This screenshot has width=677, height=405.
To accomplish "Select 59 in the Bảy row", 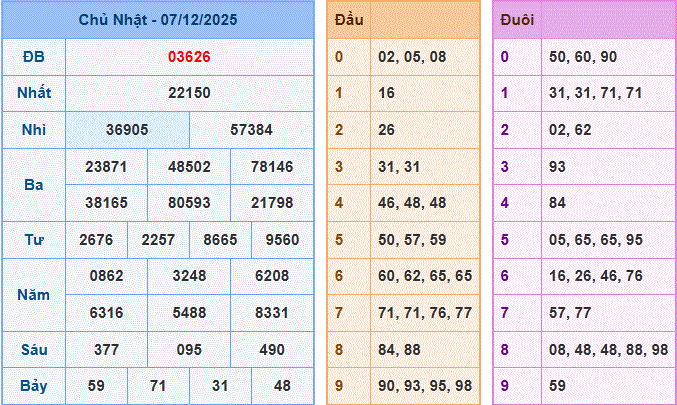I will pos(96,386).
